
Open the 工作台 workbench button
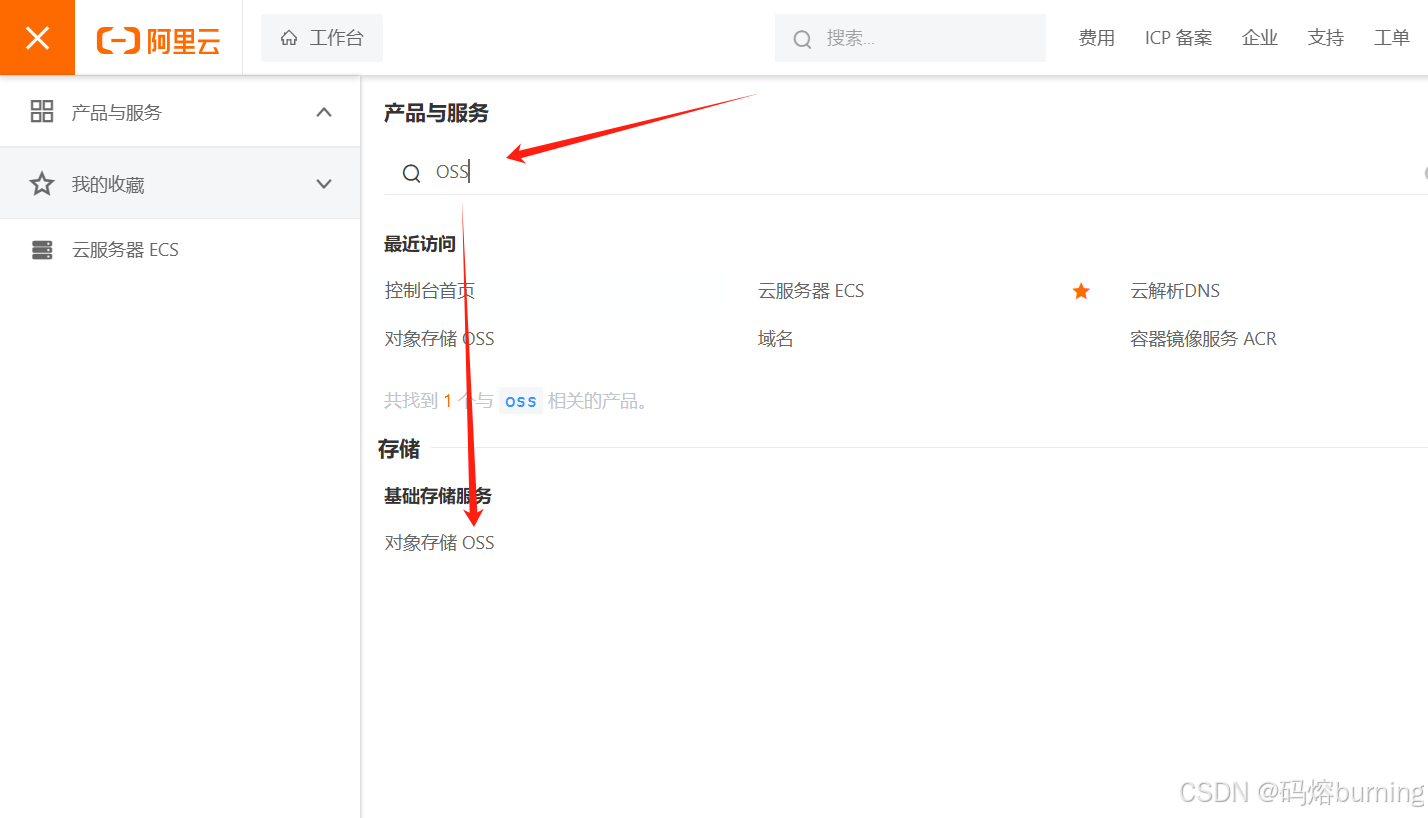(x=321, y=38)
